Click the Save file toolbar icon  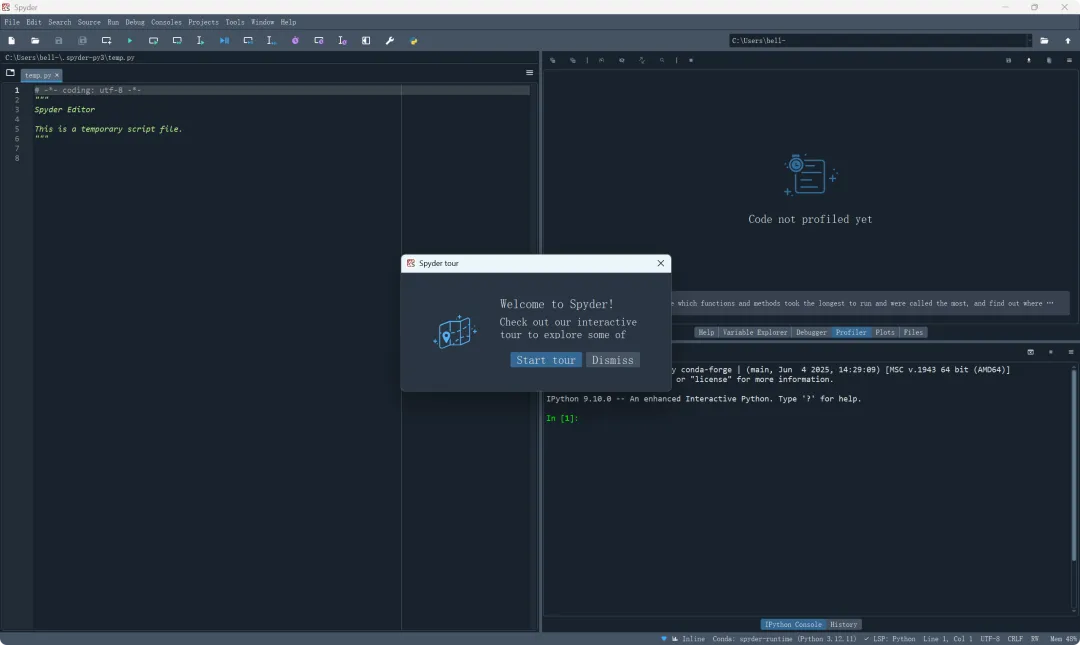pyautogui.click(x=59, y=41)
